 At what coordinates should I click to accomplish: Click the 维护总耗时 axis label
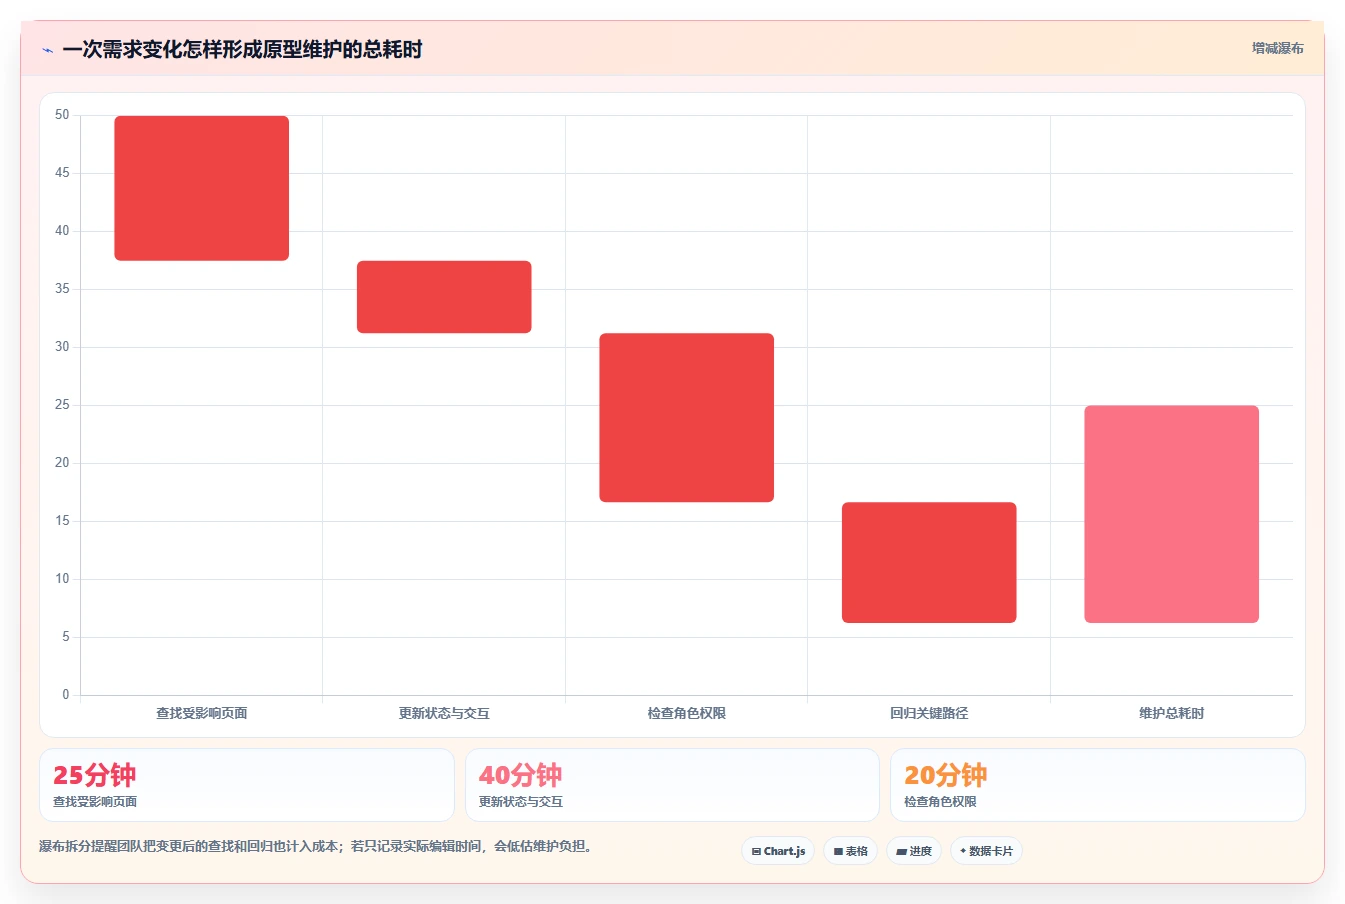[x=1172, y=713]
